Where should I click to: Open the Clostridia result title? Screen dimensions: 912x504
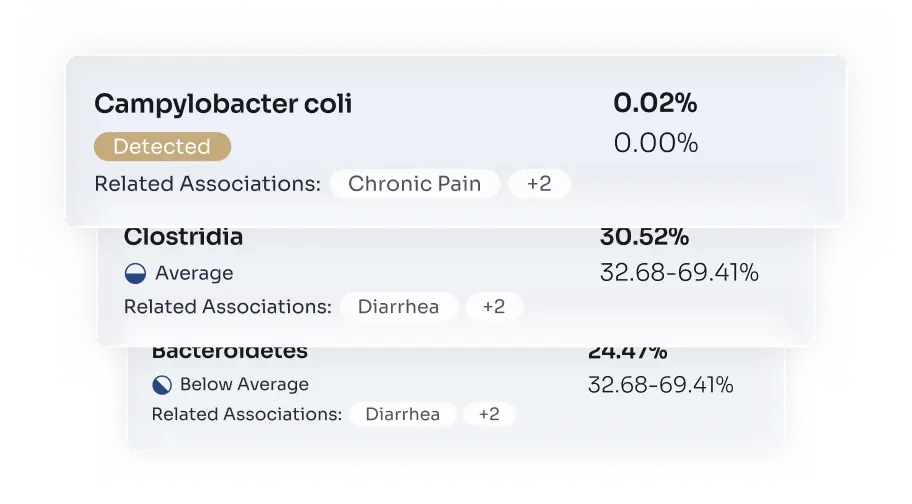pyautogui.click(x=183, y=238)
